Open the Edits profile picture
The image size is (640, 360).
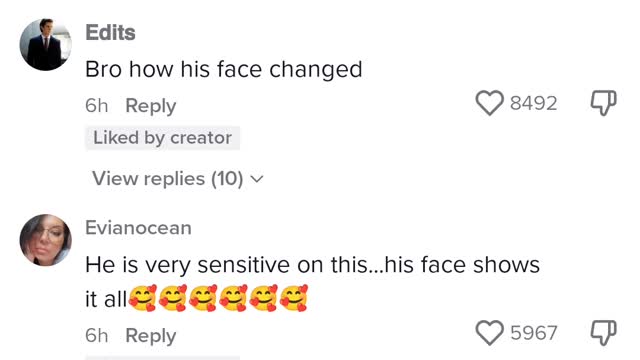click(46, 44)
